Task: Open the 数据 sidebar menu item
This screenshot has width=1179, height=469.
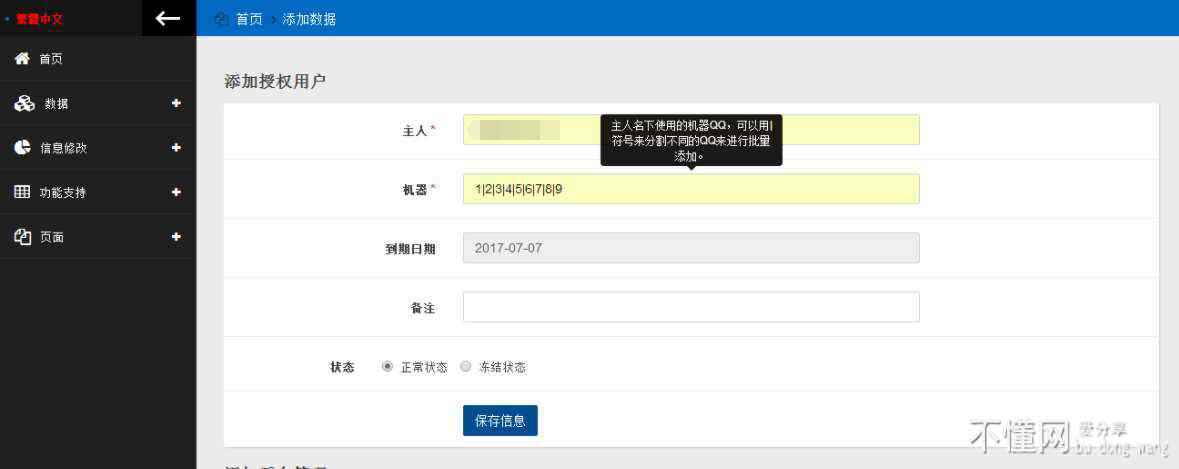Action: coord(98,103)
